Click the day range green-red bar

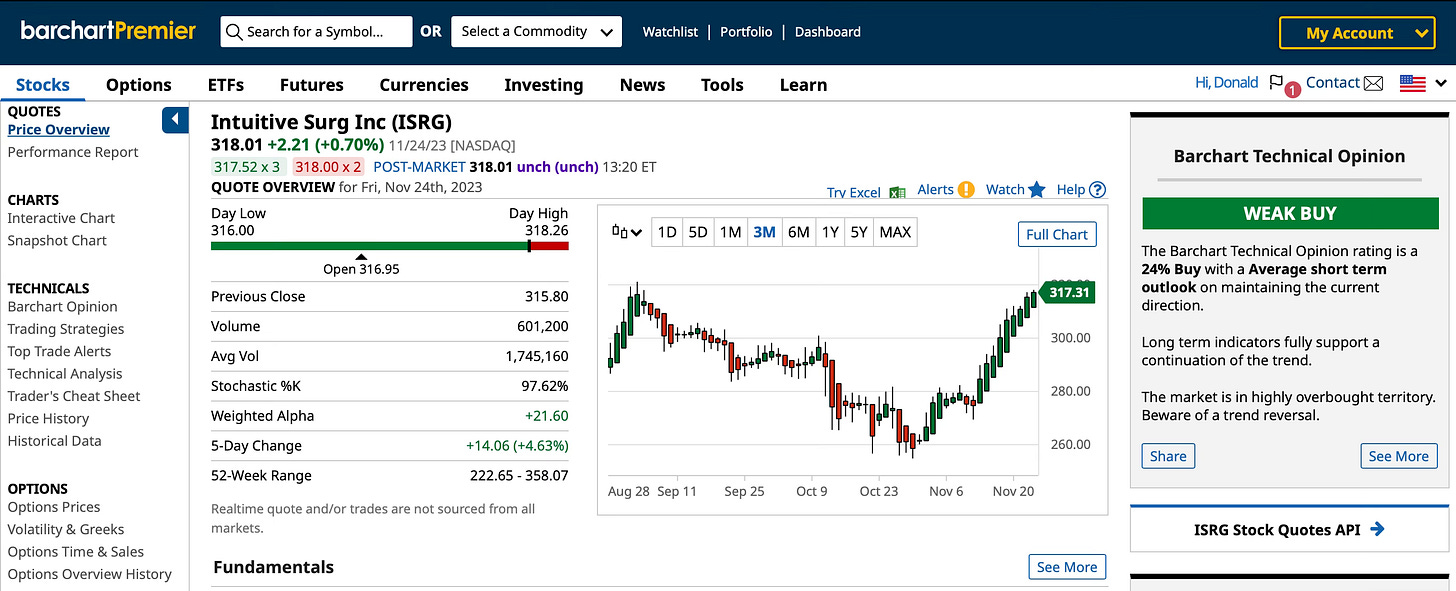(389, 245)
